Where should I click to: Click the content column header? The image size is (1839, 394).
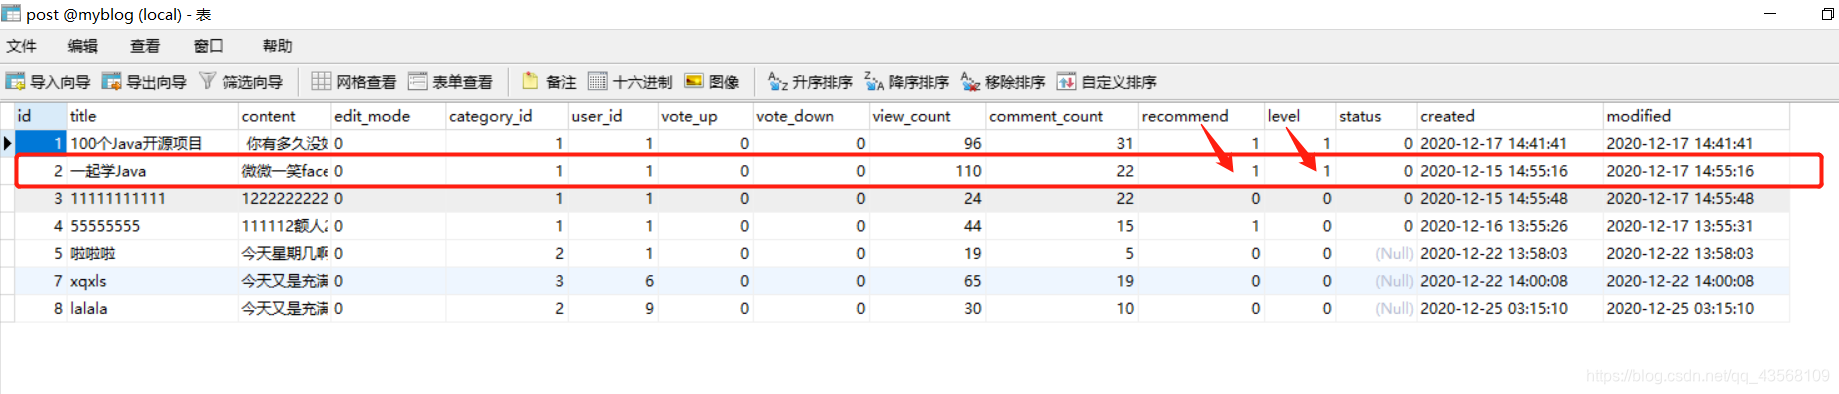click(285, 116)
